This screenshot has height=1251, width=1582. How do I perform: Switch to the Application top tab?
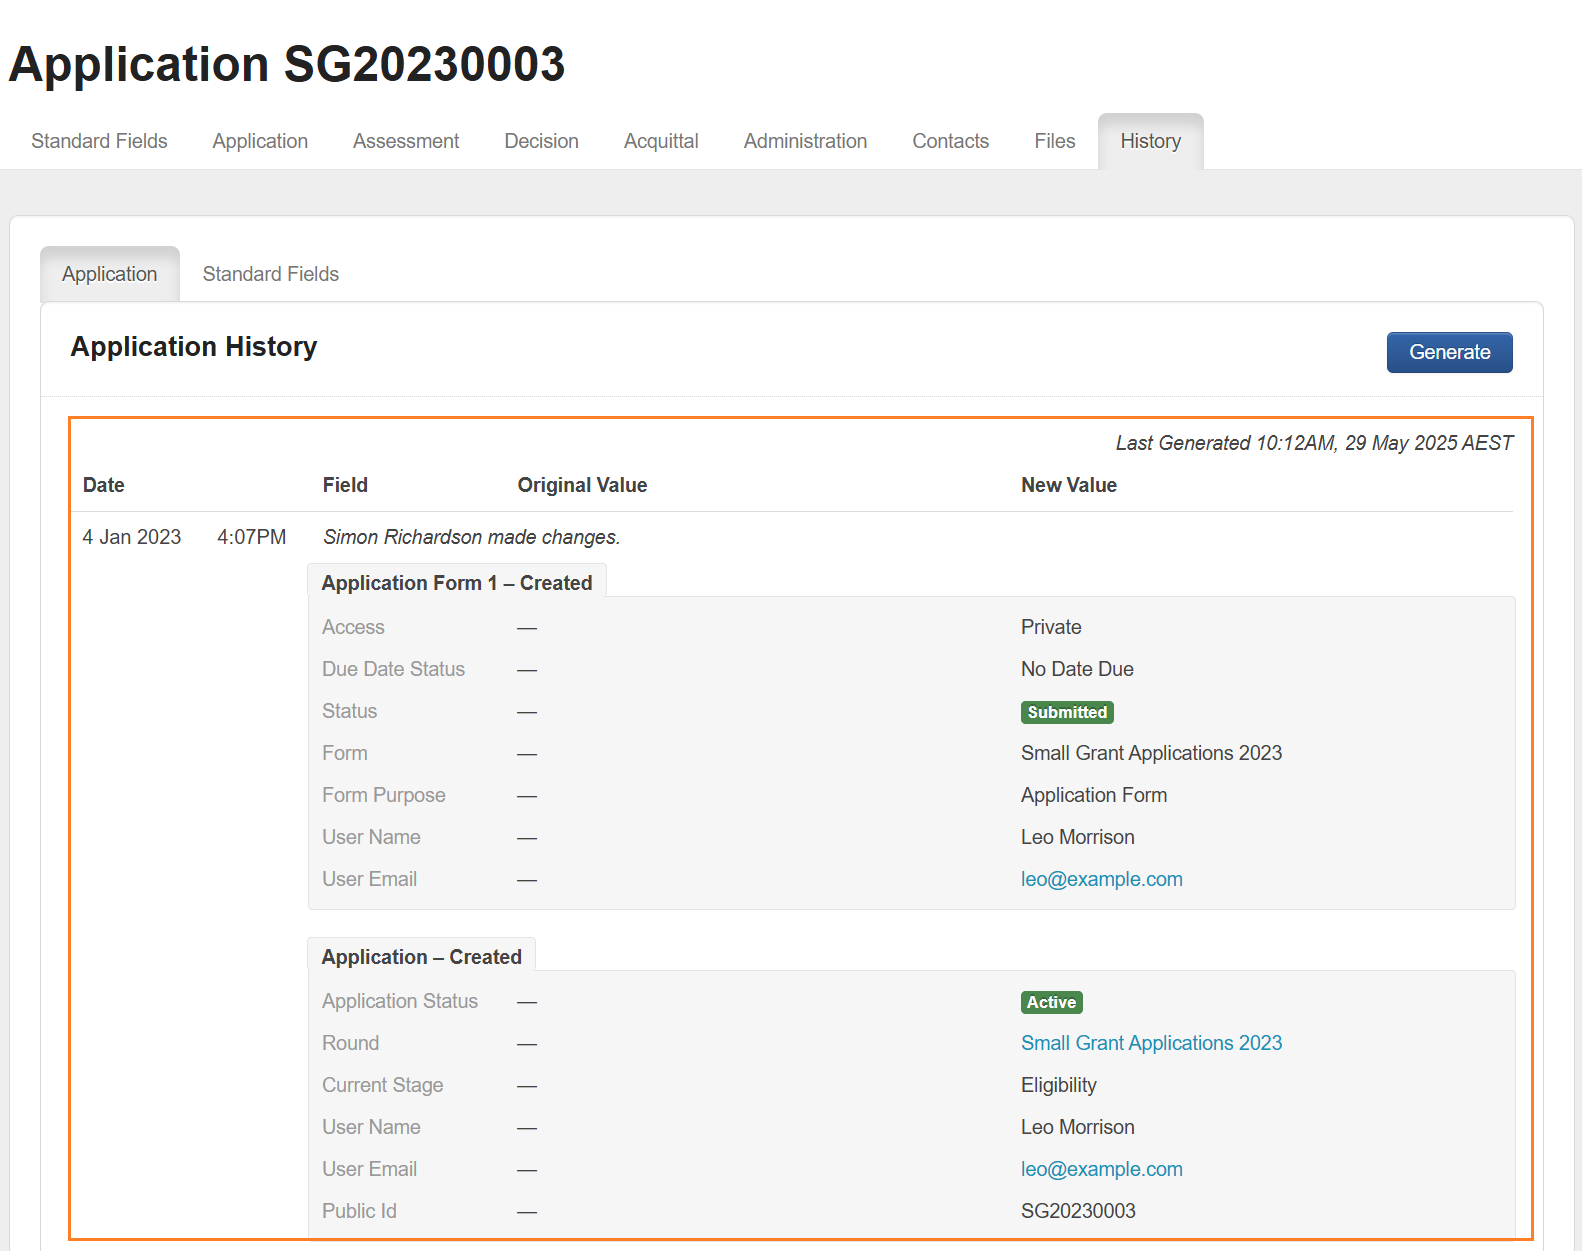[x=260, y=141]
